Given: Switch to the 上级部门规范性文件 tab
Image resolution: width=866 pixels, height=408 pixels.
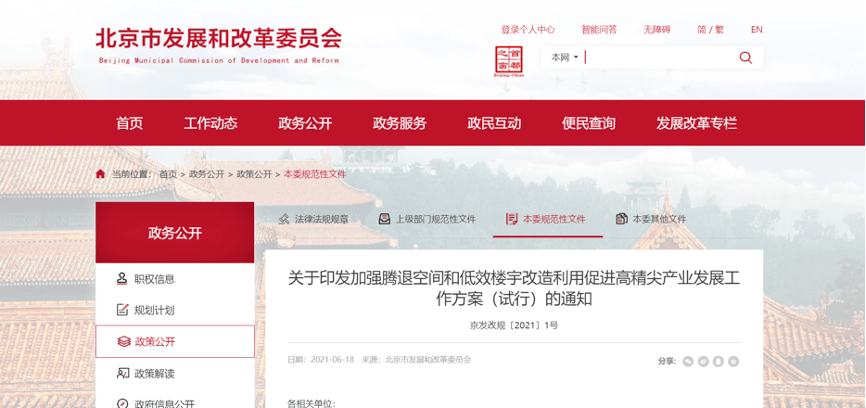Looking at the screenshot, I should [x=427, y=219].
